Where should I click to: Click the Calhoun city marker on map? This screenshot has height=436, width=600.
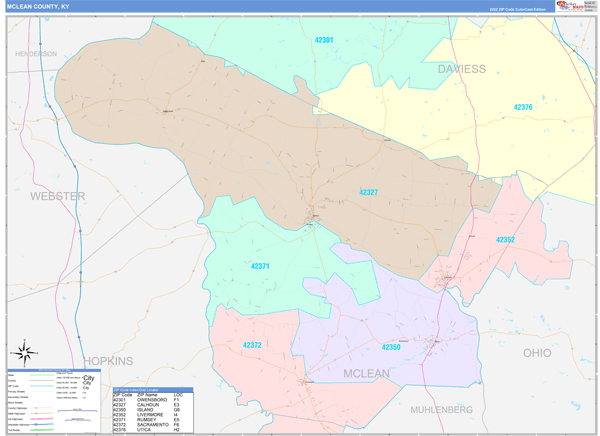coord(314,216)
